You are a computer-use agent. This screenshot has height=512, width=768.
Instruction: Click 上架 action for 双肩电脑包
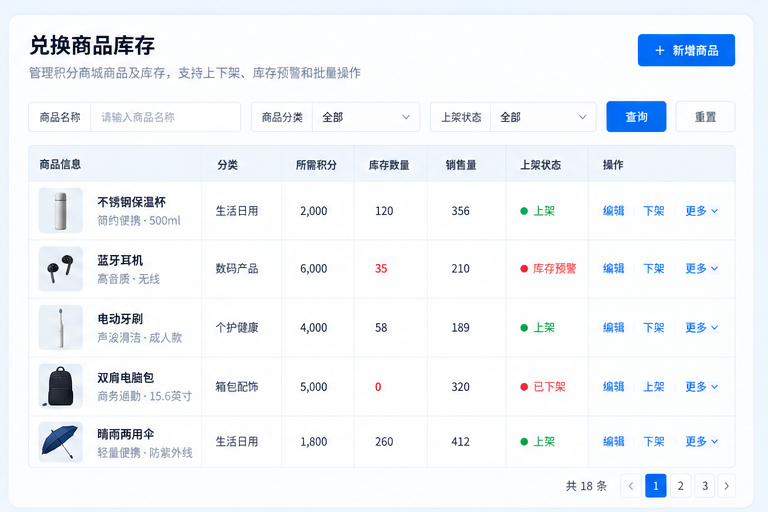click(x=653, y=387)
